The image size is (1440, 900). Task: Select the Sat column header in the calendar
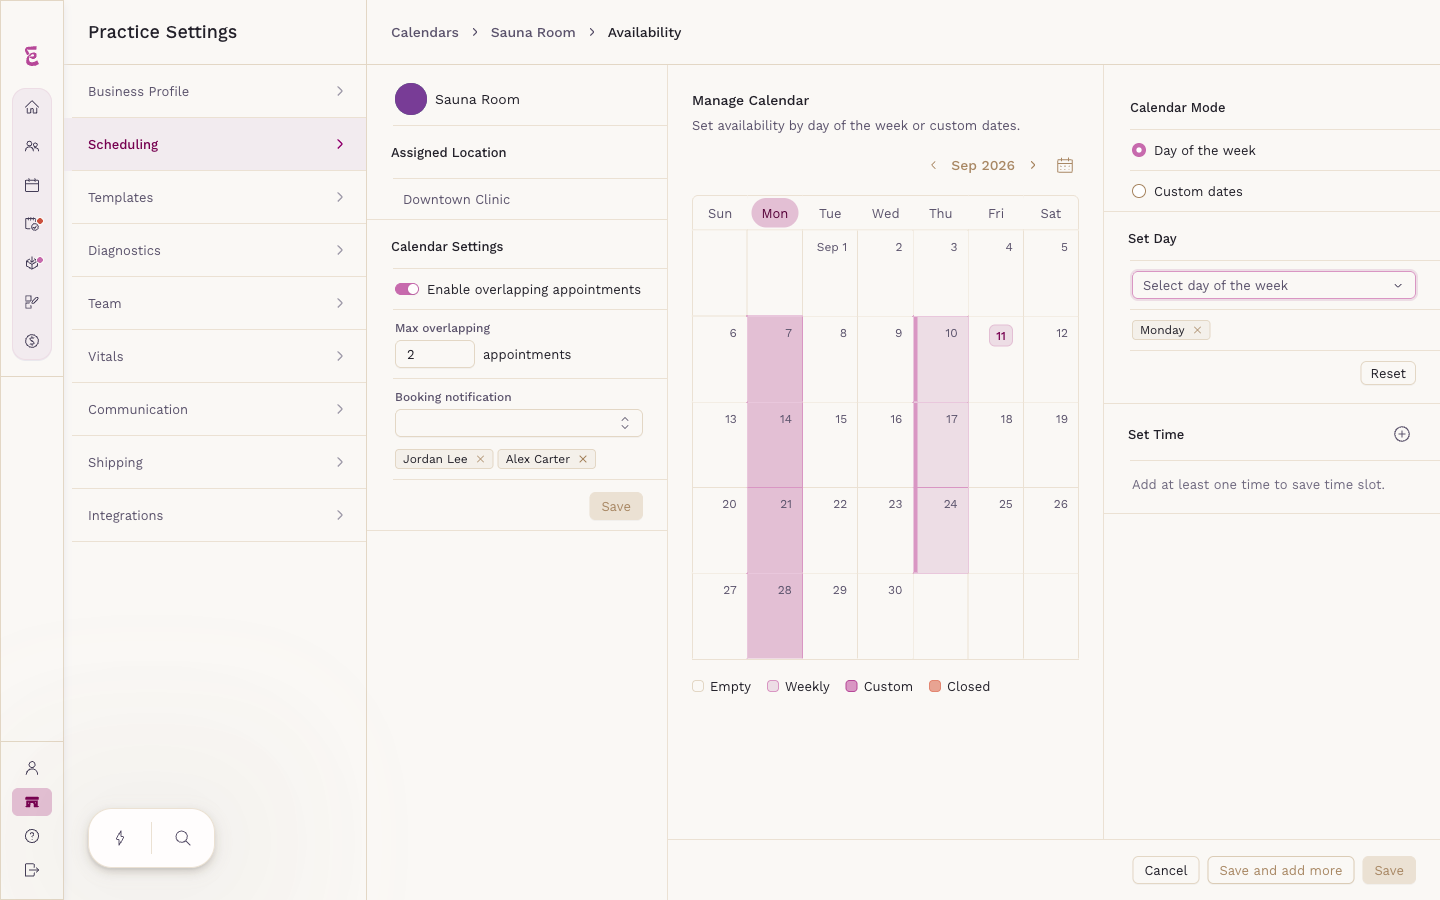click(x=1051, y=213)
